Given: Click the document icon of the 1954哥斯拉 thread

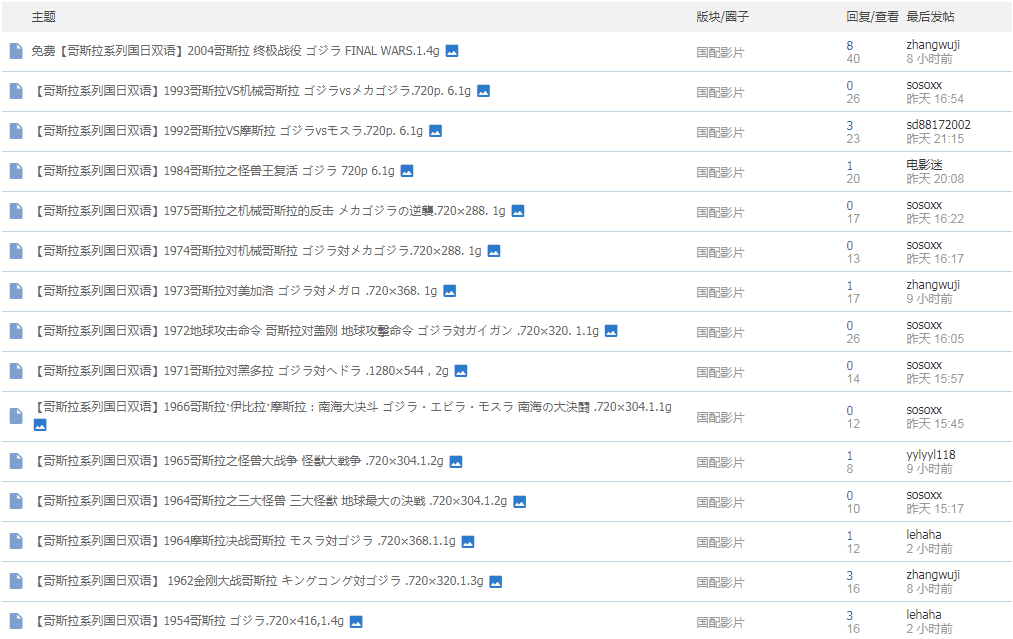Looking at the screenshot, I should click(x=14, y=618).
